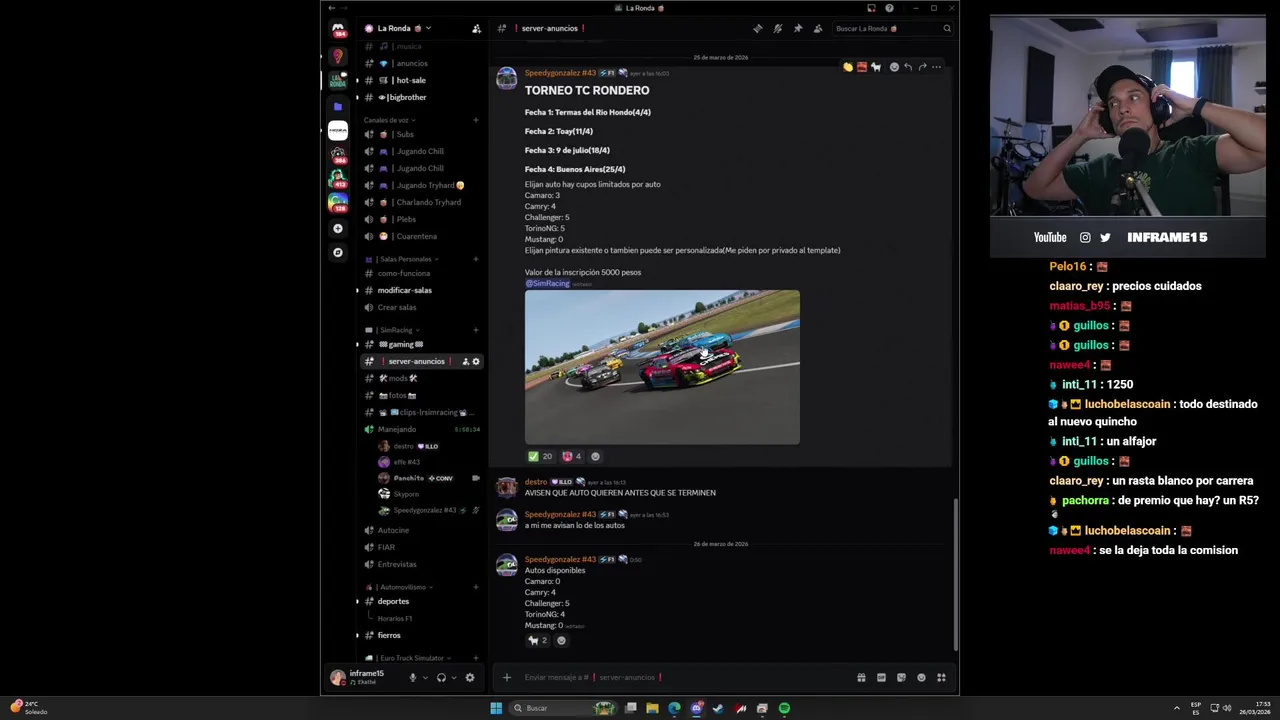This screenshot has height=720, width=1280.
Task: Open the Discord inbox icon in title bar
Action: 871,8
